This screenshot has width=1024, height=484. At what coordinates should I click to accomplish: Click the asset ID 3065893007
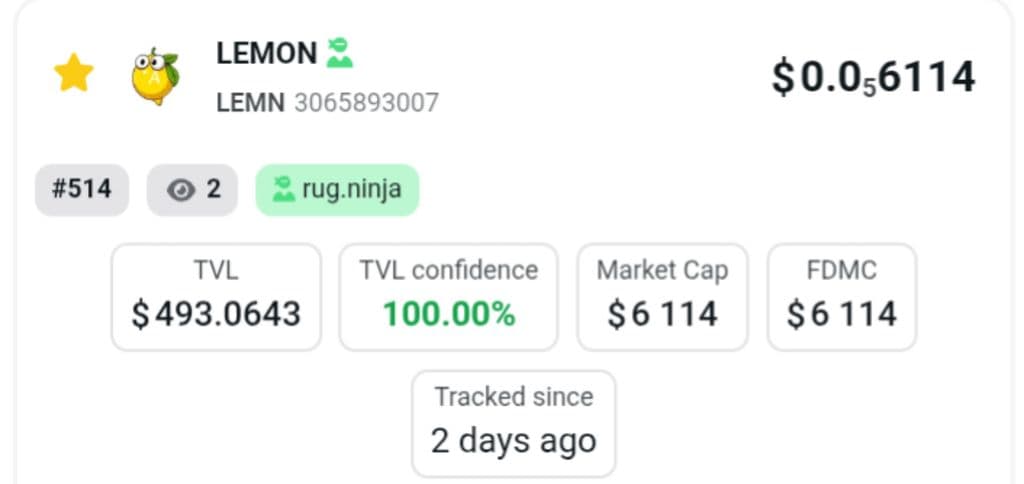(x=366, y=102)
